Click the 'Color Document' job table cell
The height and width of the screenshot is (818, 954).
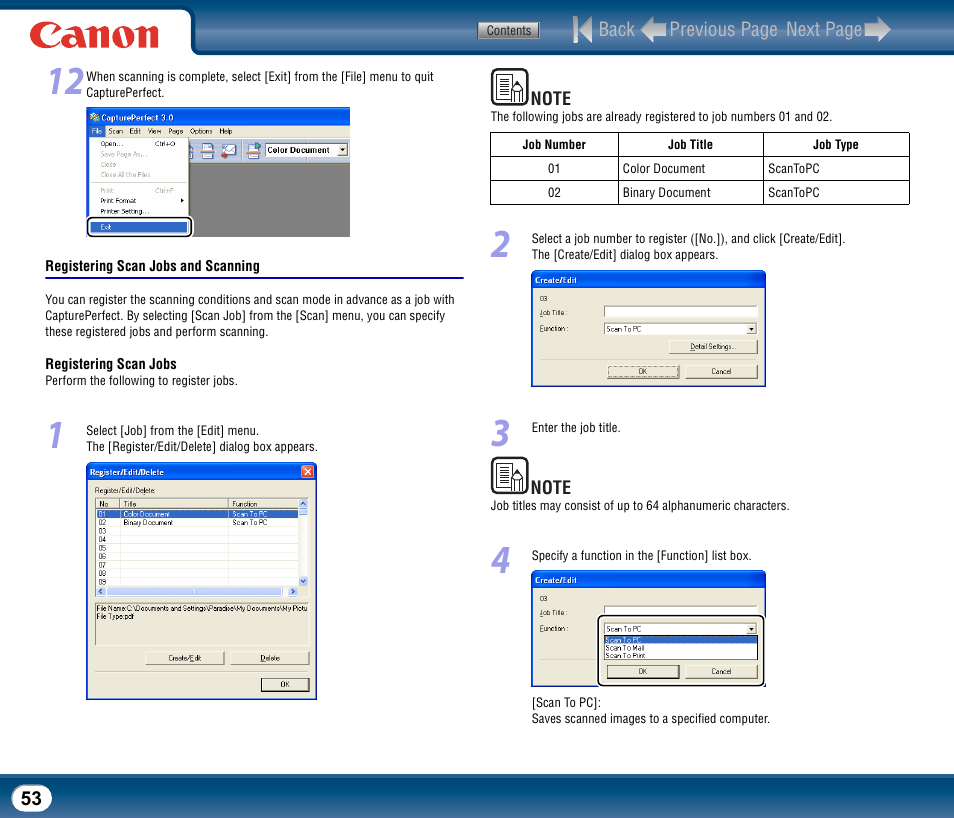[x=691, y=169]
